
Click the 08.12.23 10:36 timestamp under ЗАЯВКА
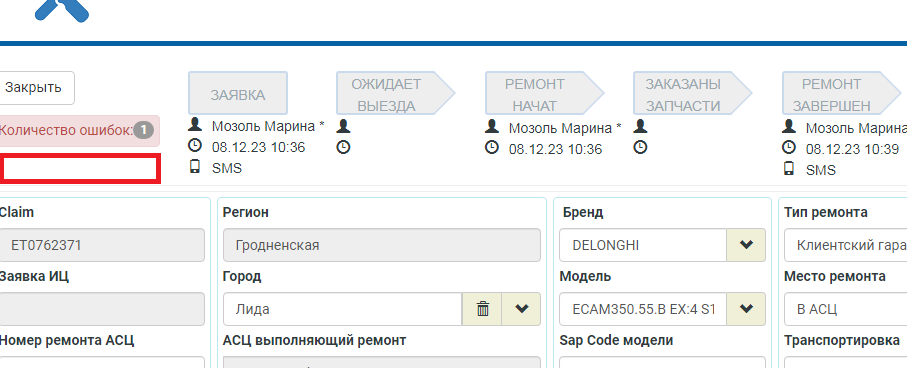tap(258, 147)
